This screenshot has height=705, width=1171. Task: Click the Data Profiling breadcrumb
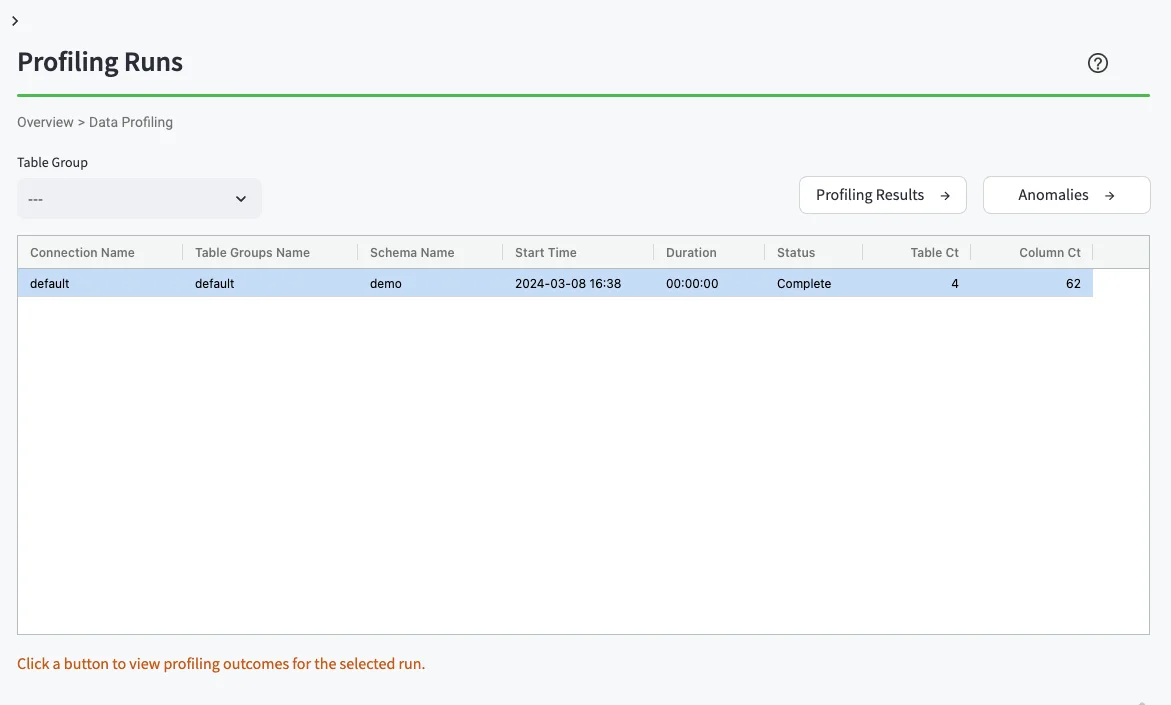click(131, 121)
